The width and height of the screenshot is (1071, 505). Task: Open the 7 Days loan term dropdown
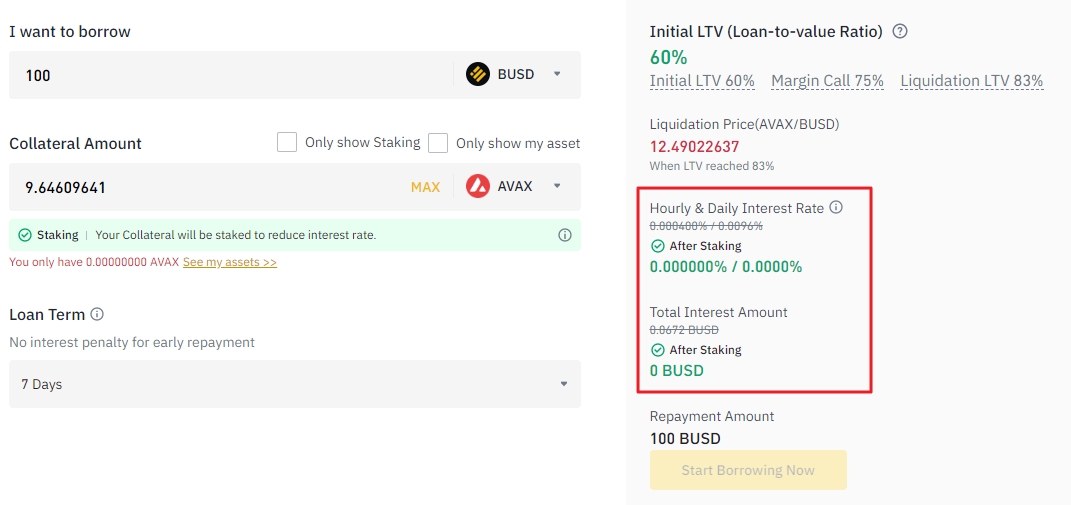tap(294, 384)
